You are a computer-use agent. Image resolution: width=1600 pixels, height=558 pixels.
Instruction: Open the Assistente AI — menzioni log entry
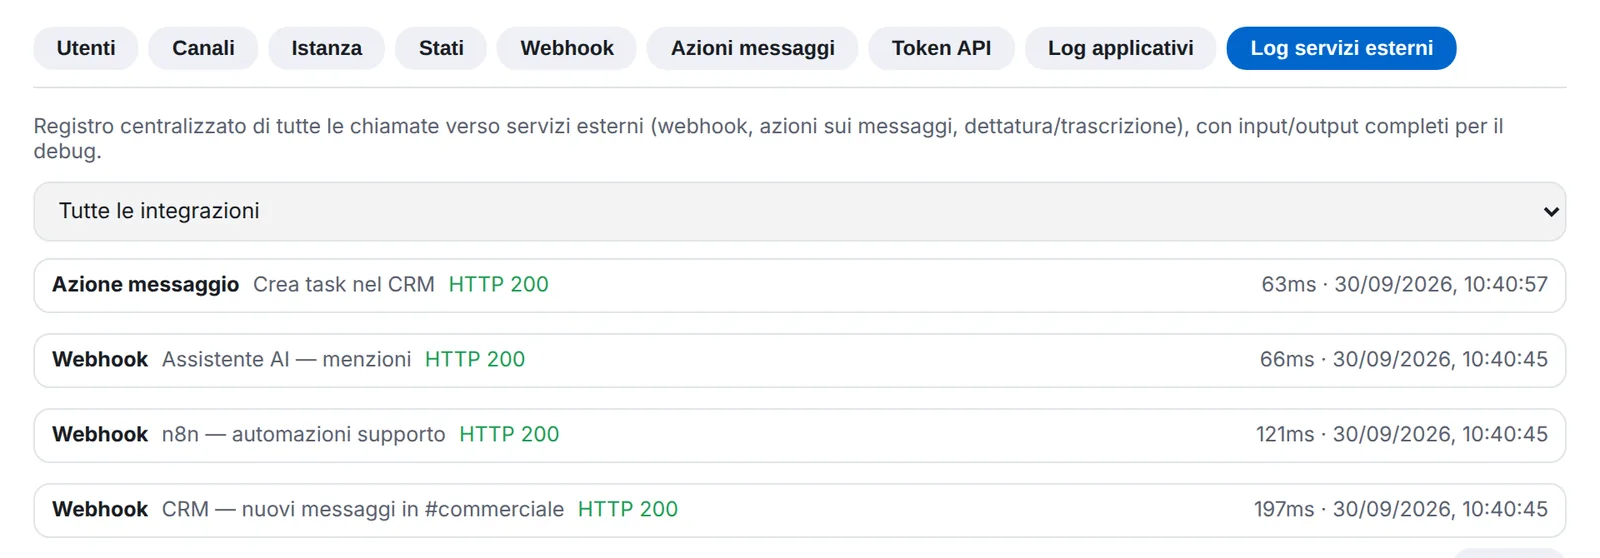point(799,360)
